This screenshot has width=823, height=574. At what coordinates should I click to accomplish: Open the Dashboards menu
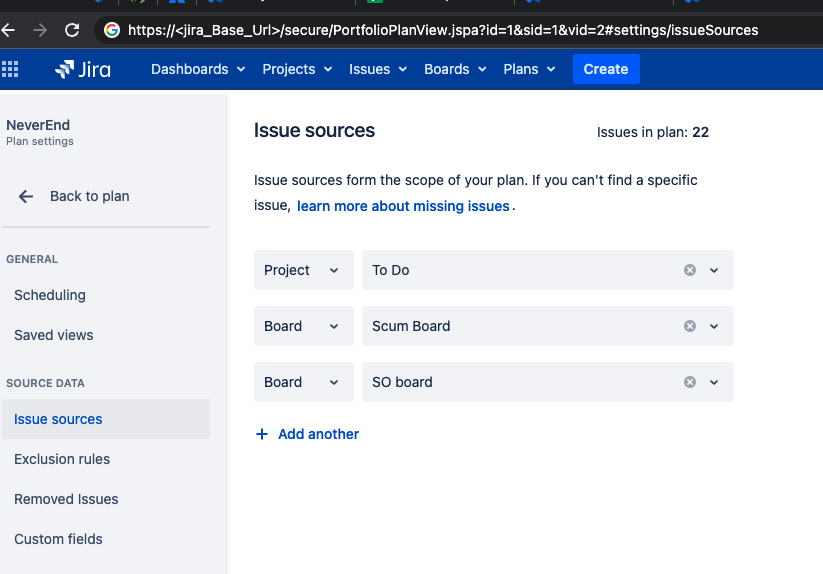[x=197, y=69]
